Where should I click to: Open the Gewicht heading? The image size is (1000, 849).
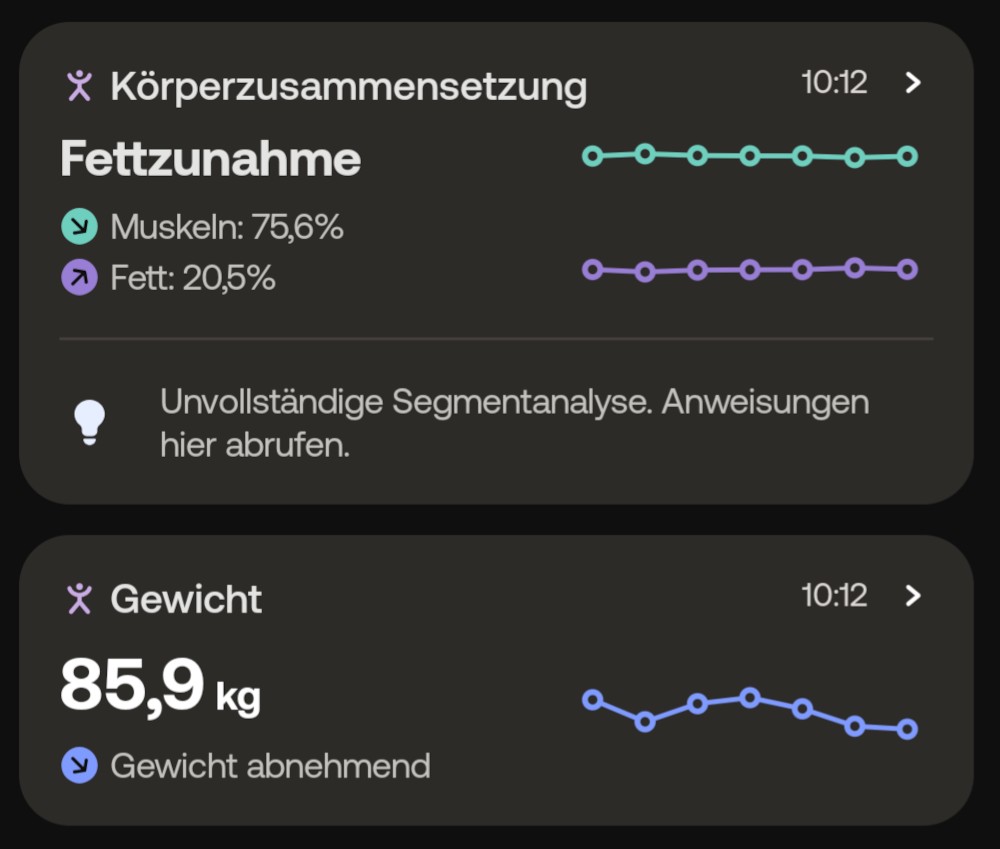(x=186, y=599)
